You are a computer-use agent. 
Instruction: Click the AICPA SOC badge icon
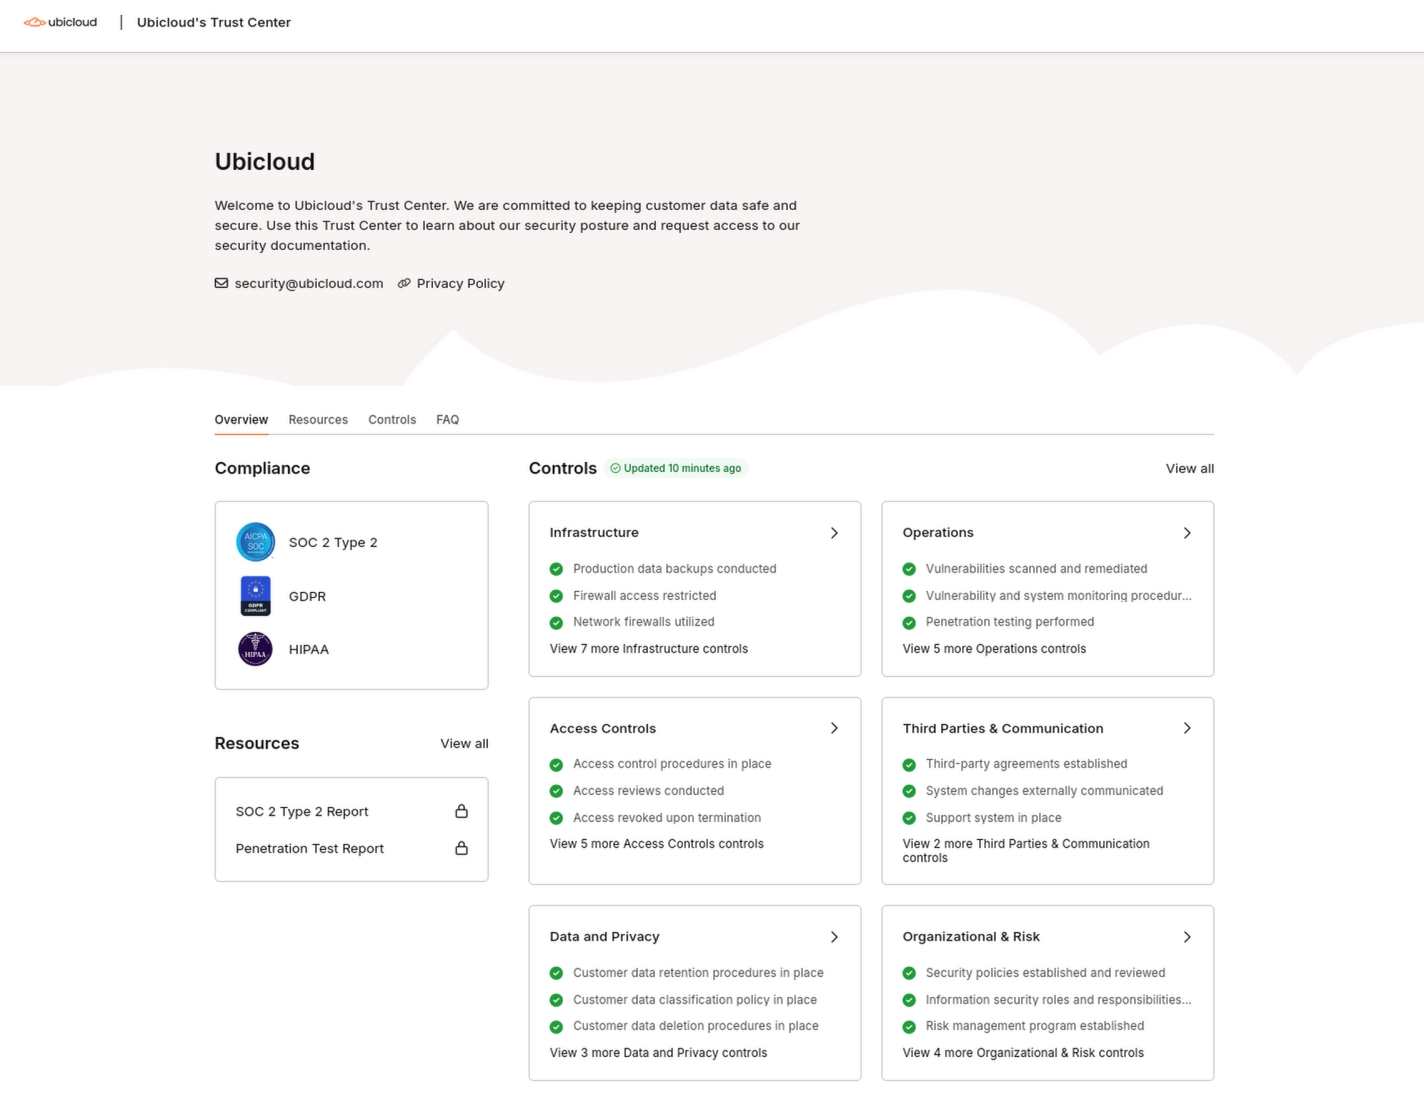(256, 542)
